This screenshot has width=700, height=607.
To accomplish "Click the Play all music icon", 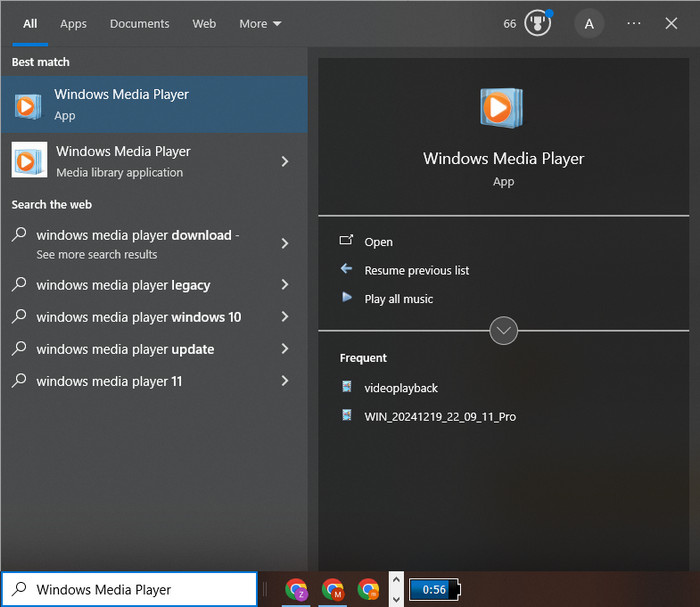I will tap(346, 297).
